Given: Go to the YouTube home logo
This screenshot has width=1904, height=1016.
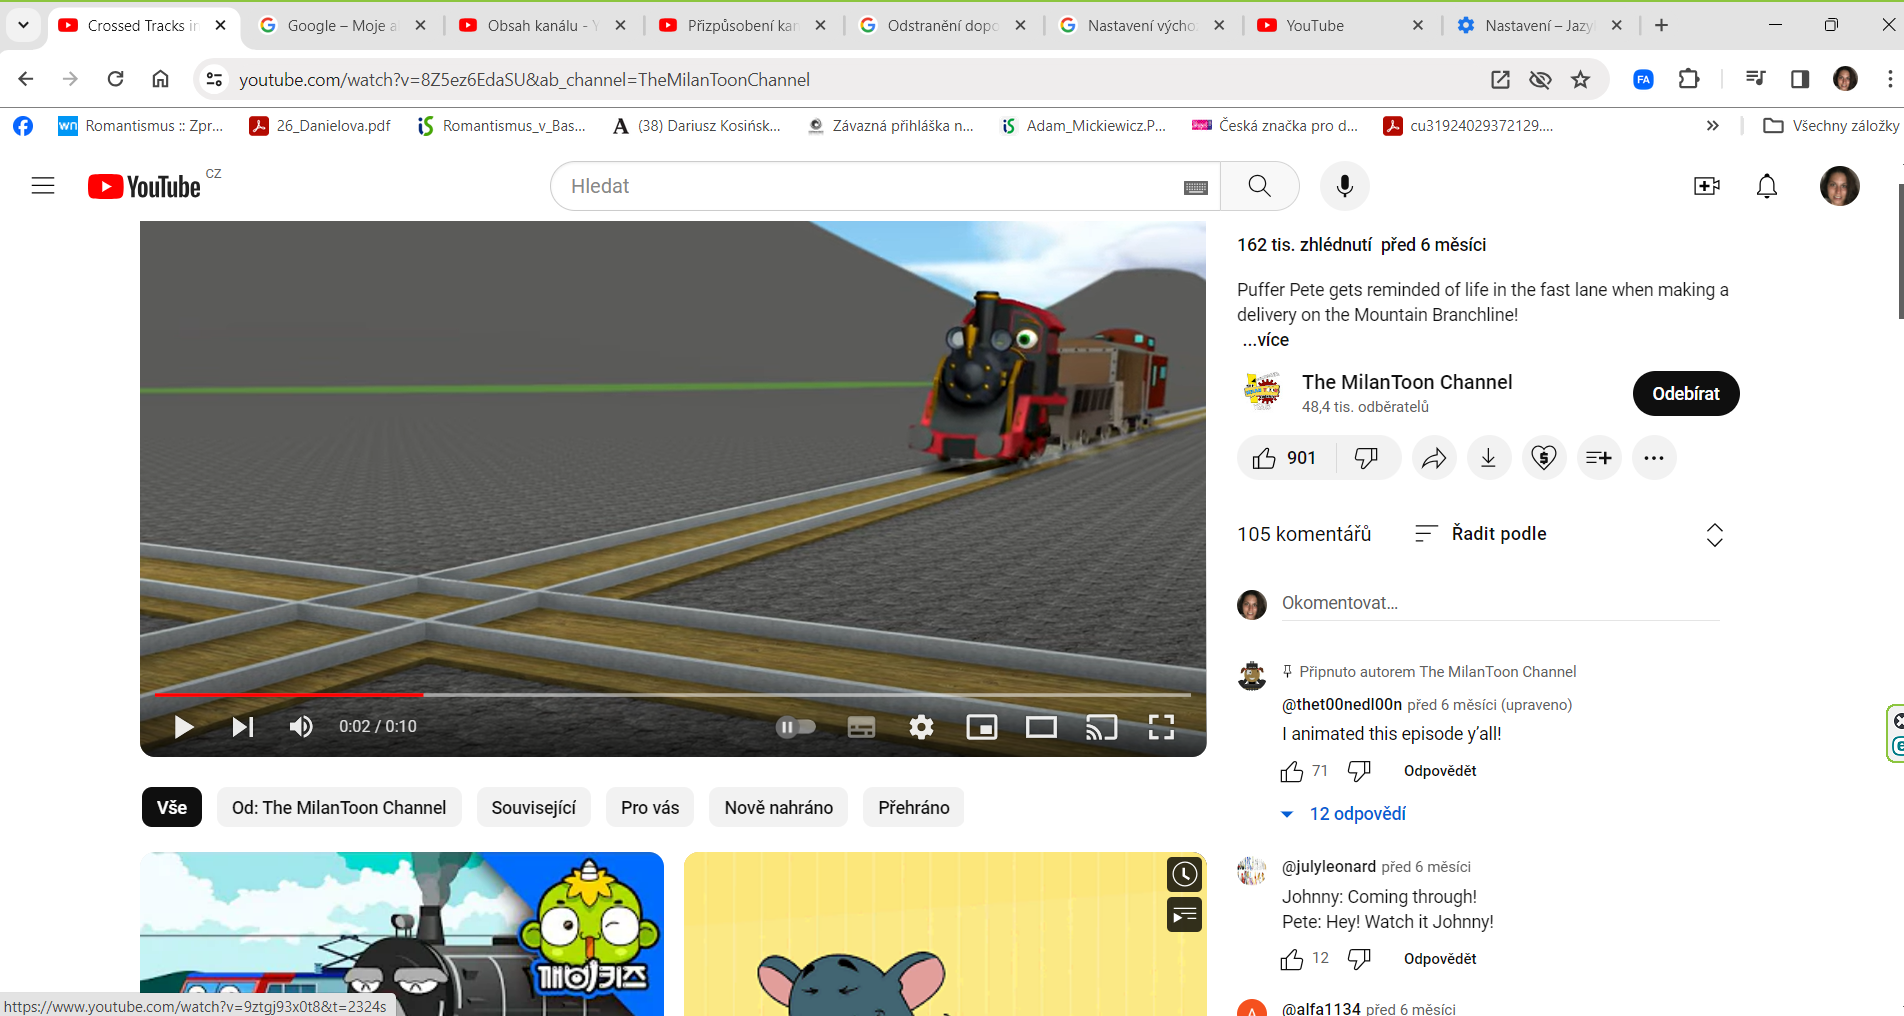Looking at the screenshot, I should point(145,186).
